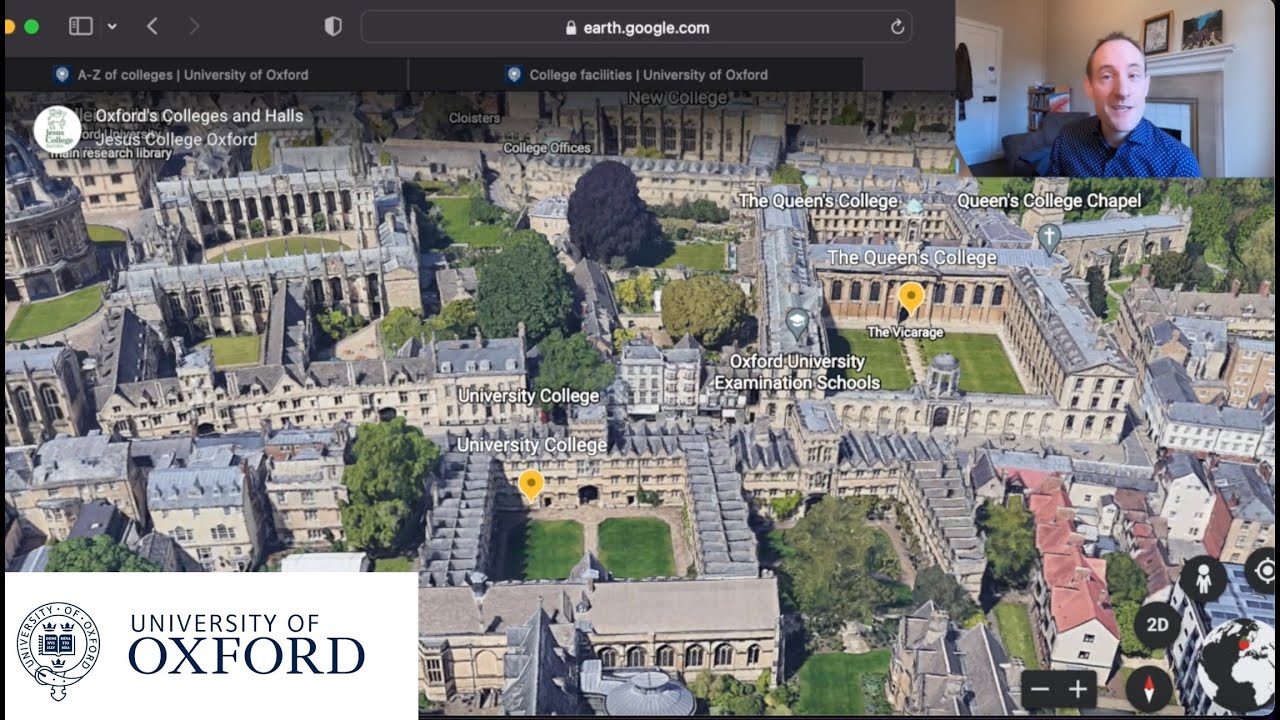Expand the sidebar options chevron
This screenshot has height=720, width=1280.
(112, 26)
